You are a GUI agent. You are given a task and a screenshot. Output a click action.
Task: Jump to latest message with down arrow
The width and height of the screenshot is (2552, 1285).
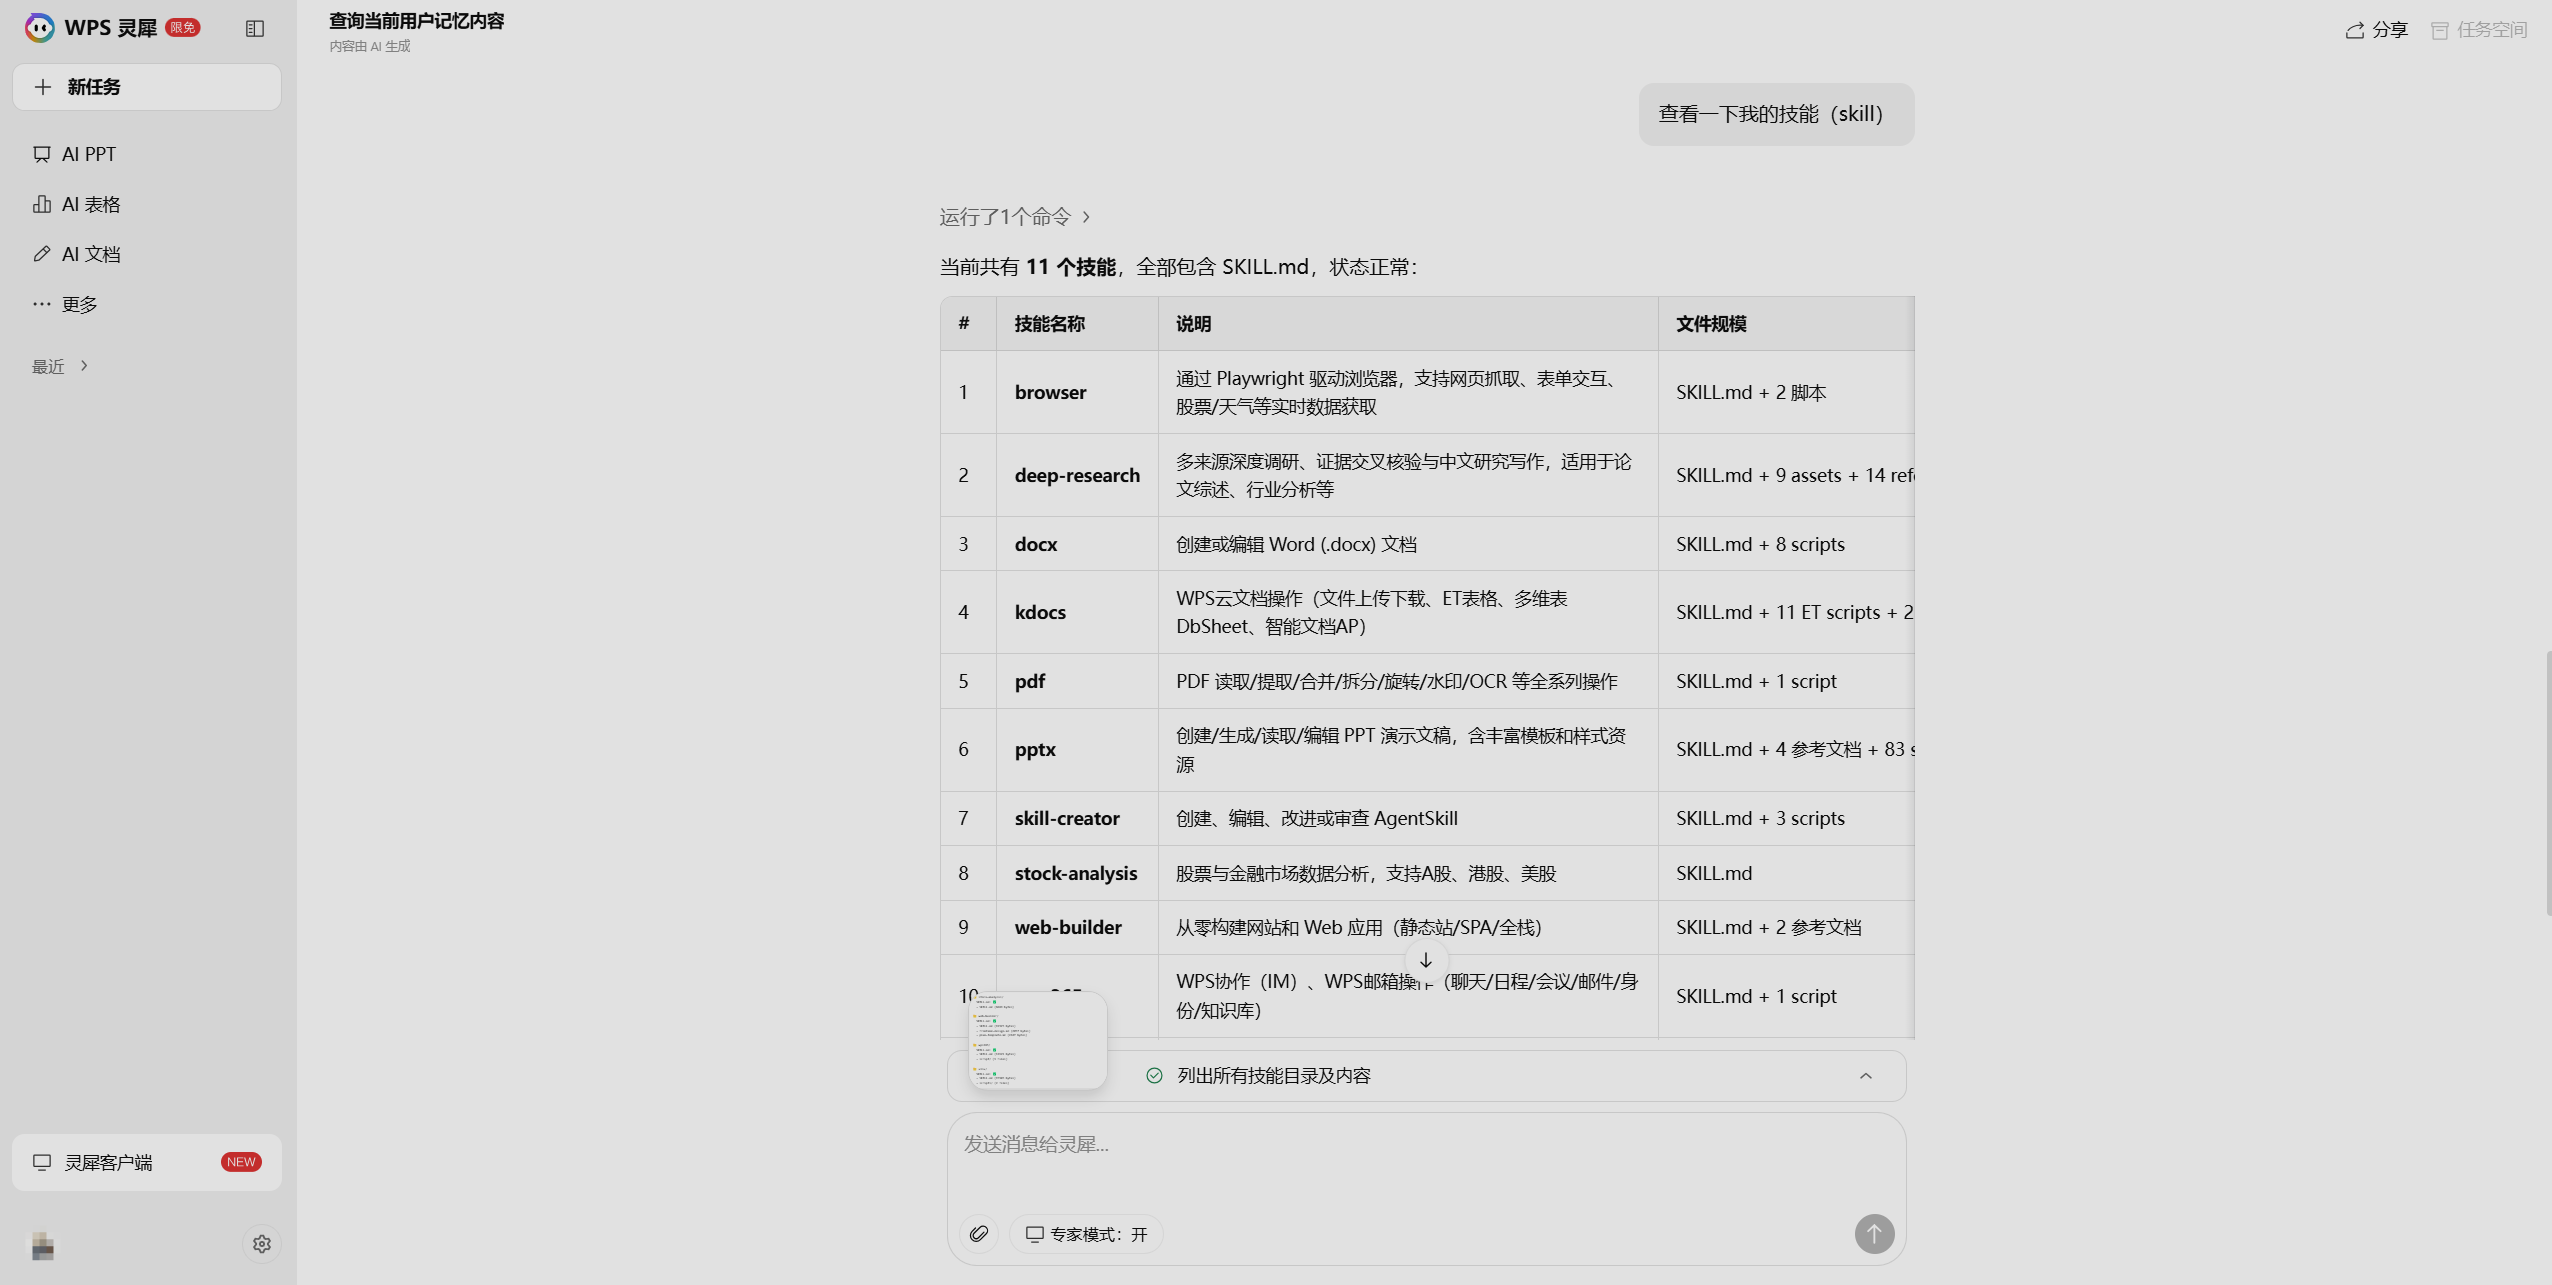pyautogui.click(x=1426, y=960)
